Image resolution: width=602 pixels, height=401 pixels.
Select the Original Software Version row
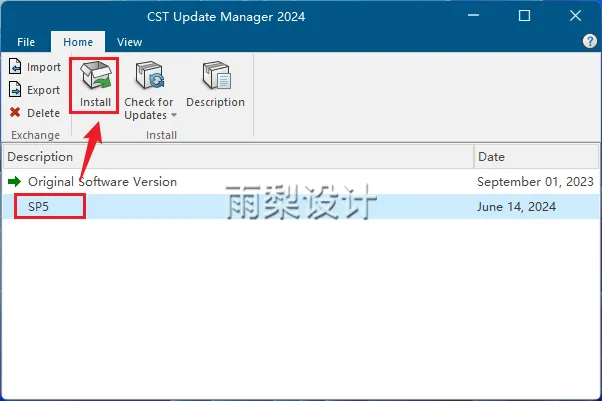point(301,182)
